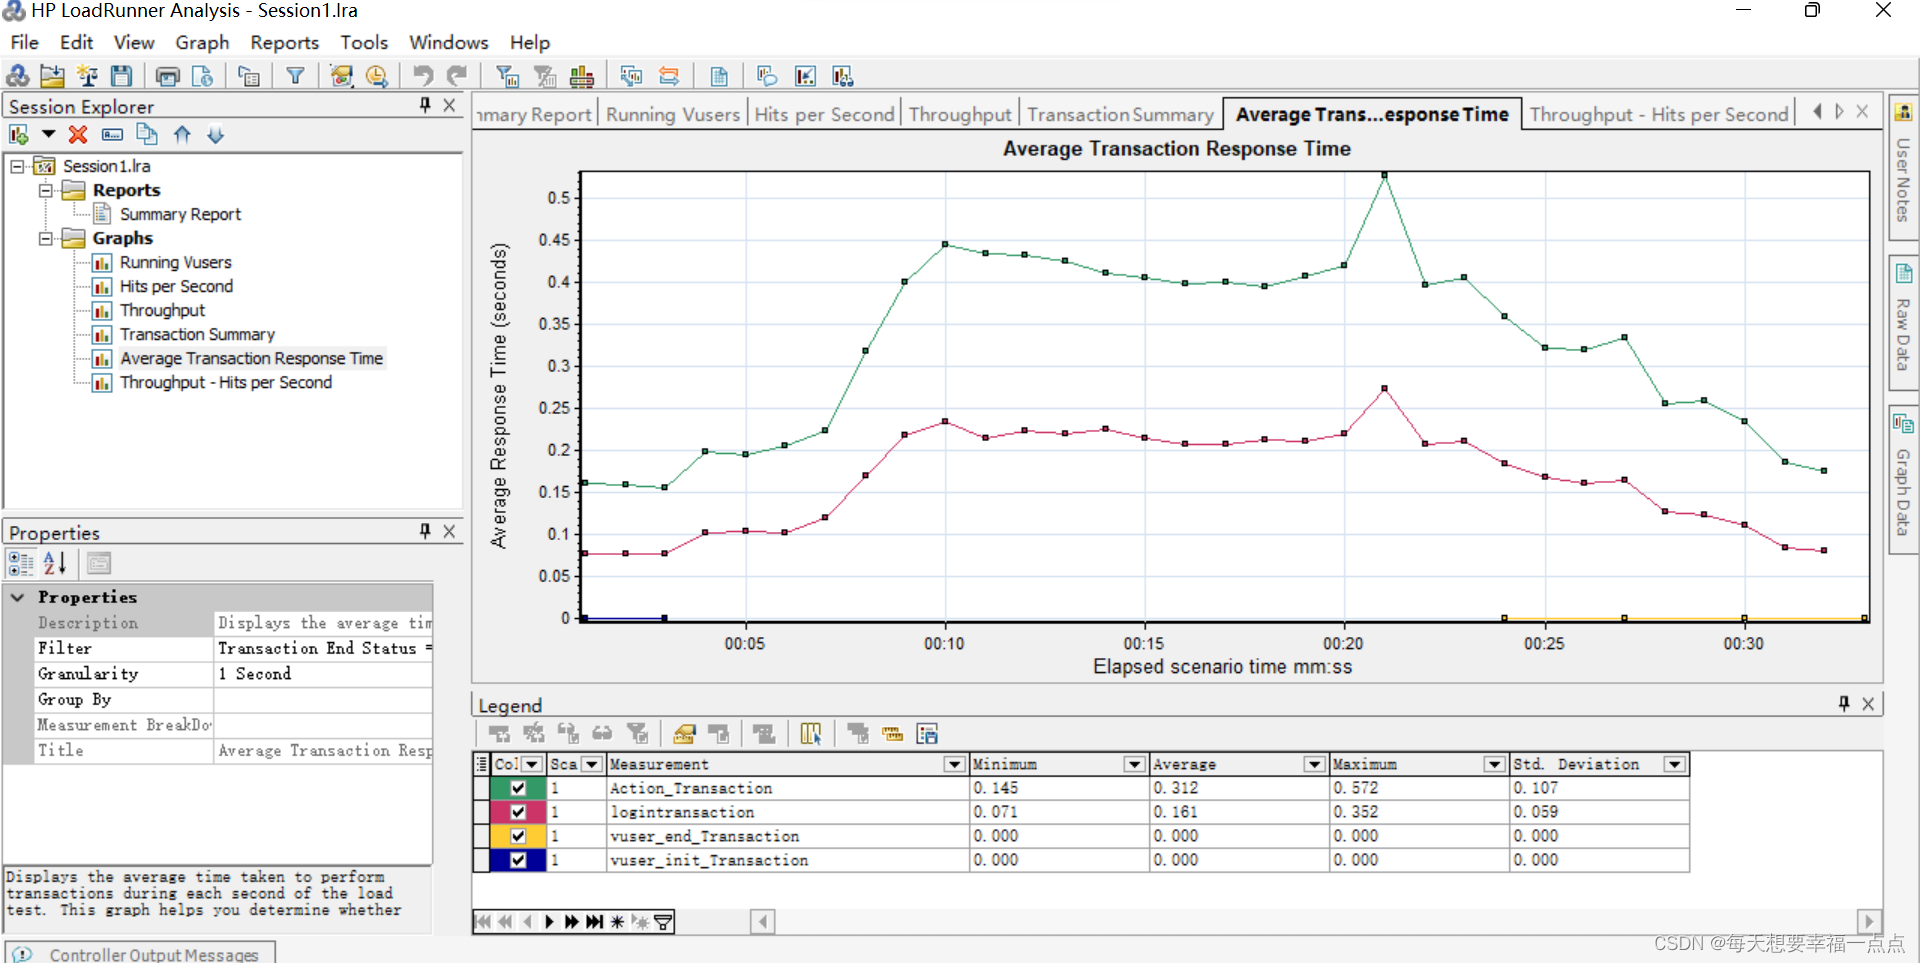Open the Minimum column dropdown arrow
1920x963 pixels.
pos(1134,764)
